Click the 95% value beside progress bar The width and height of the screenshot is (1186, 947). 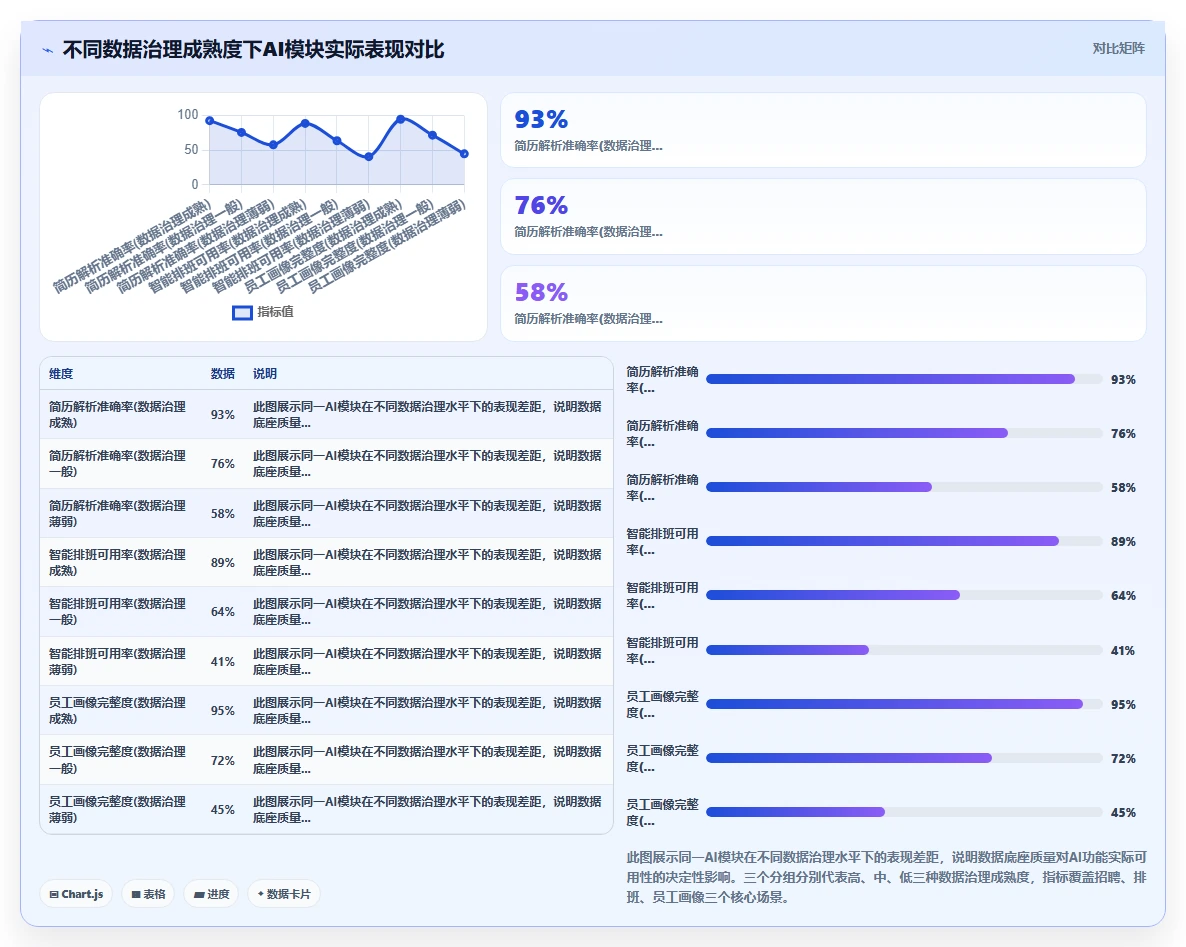tap(1123, 704)
